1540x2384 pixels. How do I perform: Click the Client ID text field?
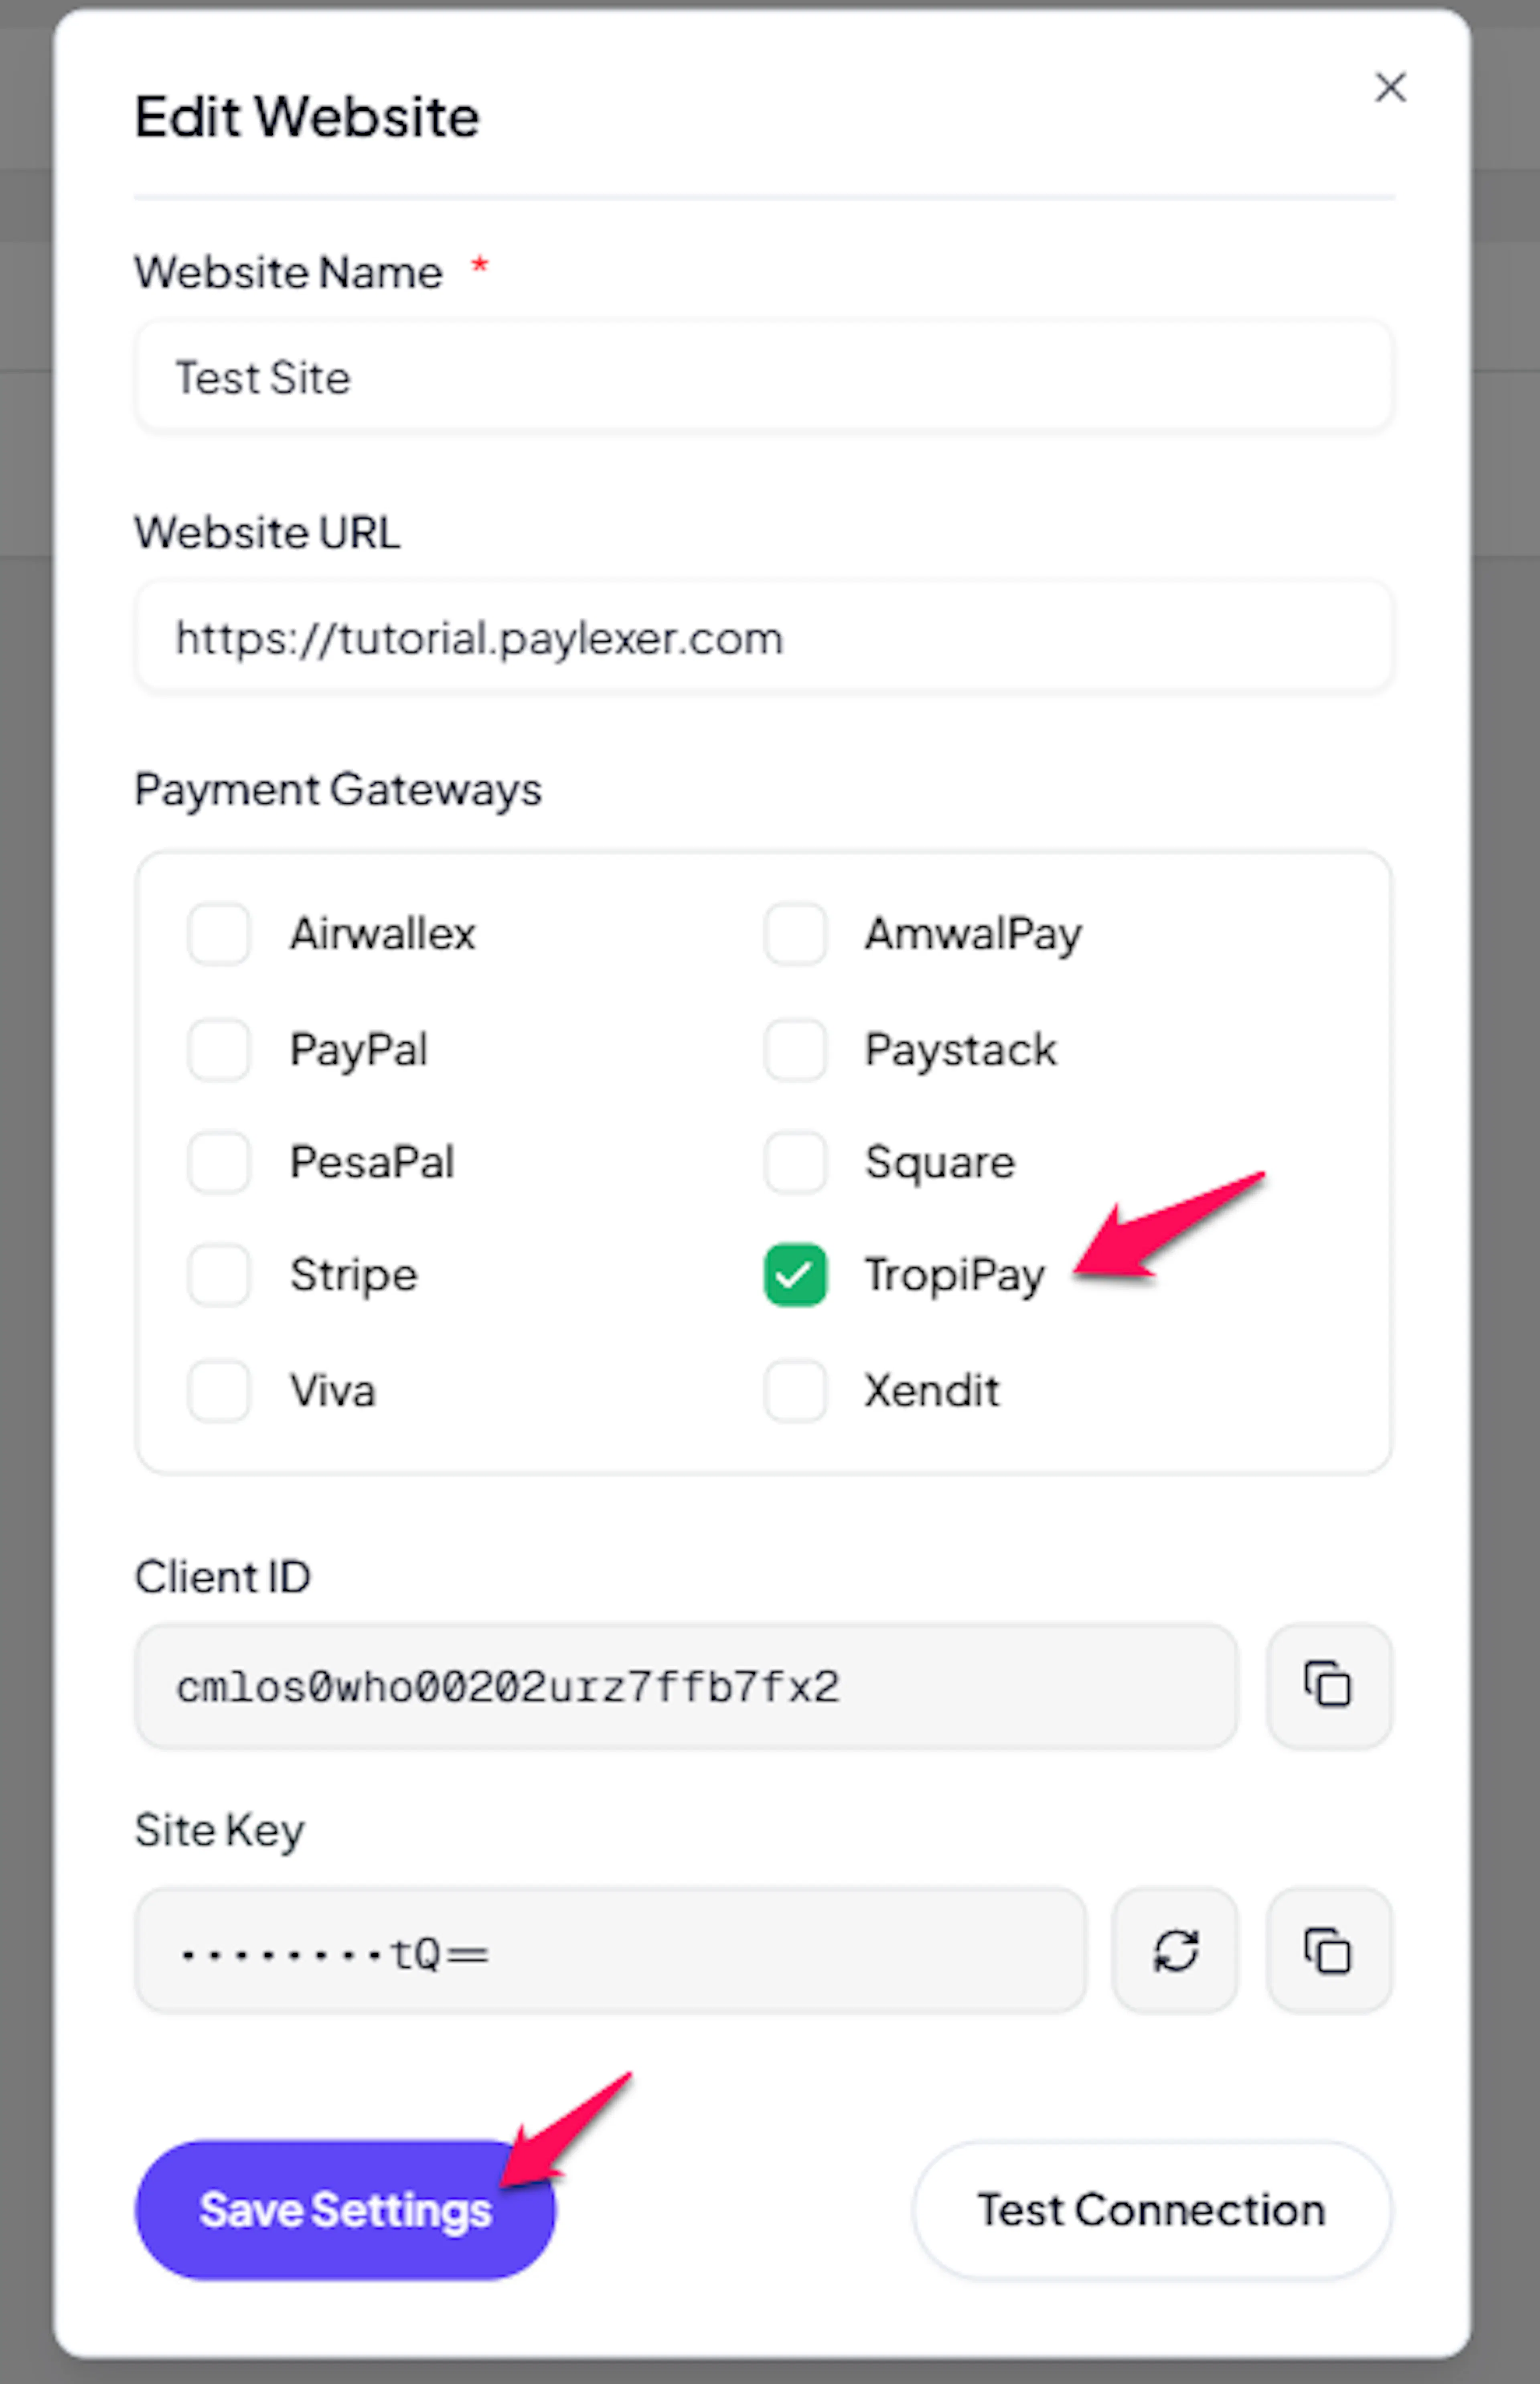click(x=686, y=1686)
